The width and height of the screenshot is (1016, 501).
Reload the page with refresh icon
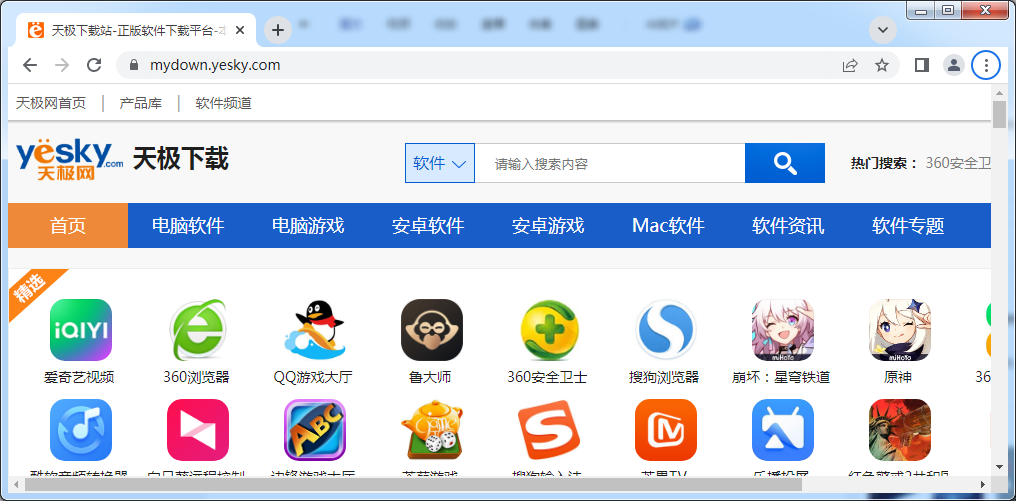coord(94,65)
